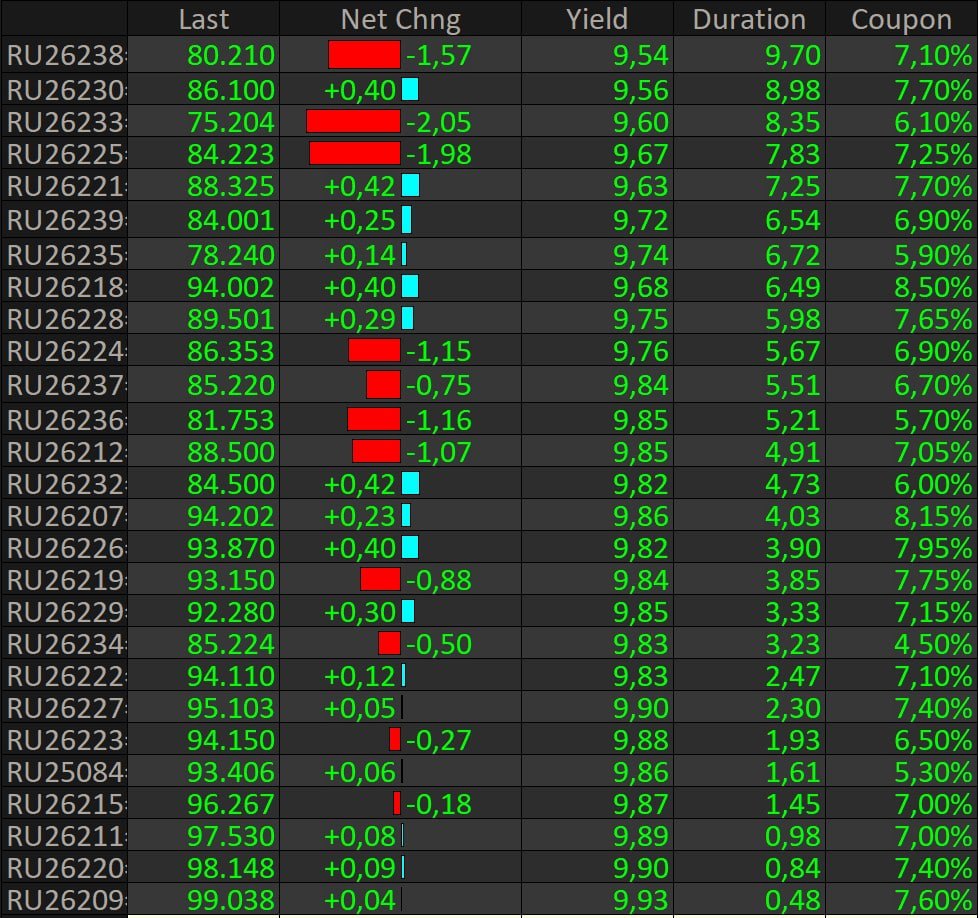Click the net change value +0,25

coord(360,220)
